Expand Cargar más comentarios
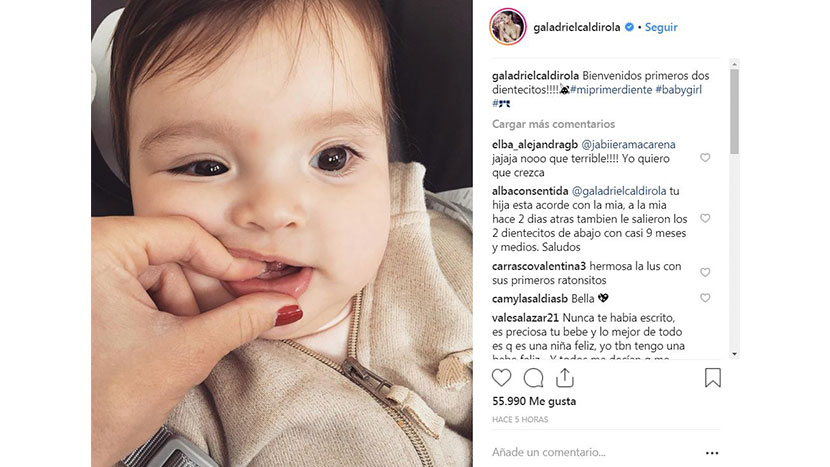 pos(553,124)
